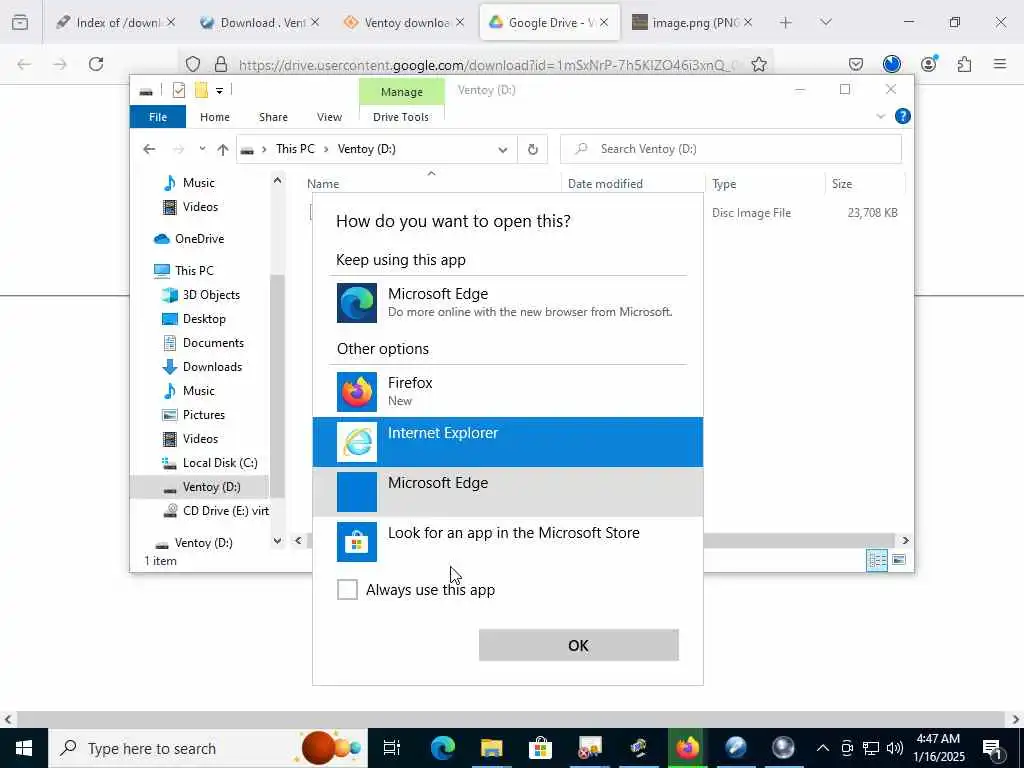
Task: Tick the Always use this app checkbox
Action: [x=347, y=589]
